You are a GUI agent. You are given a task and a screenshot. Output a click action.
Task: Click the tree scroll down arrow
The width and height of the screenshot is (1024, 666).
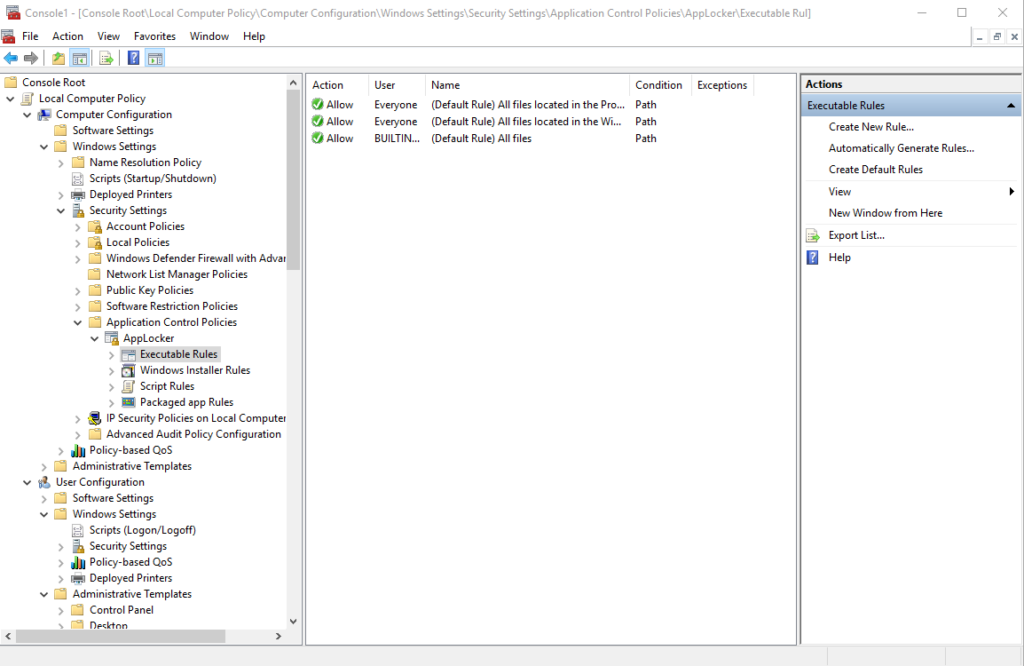[293, 622]
